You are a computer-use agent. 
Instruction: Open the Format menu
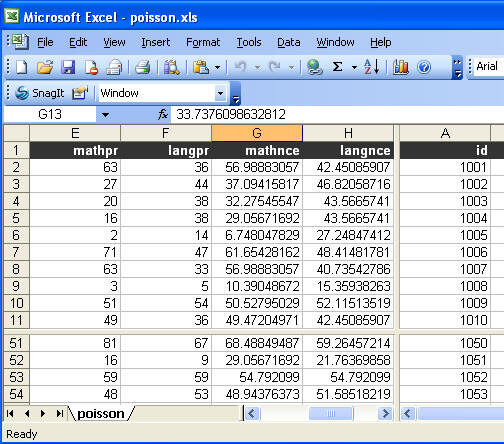(203, 42)
